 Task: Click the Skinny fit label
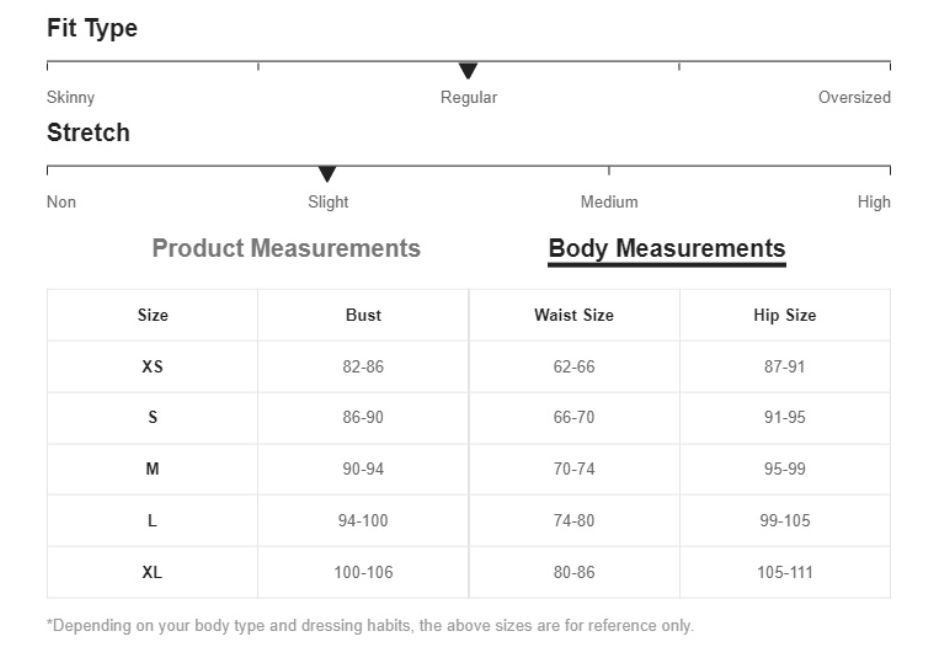tap(70, 98)
